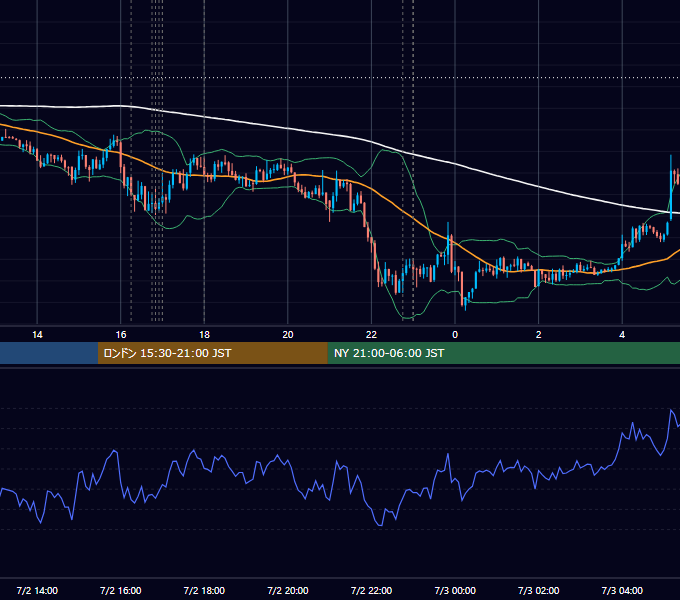Click hour label 0 on the time axis

click(x=455, y=335)
